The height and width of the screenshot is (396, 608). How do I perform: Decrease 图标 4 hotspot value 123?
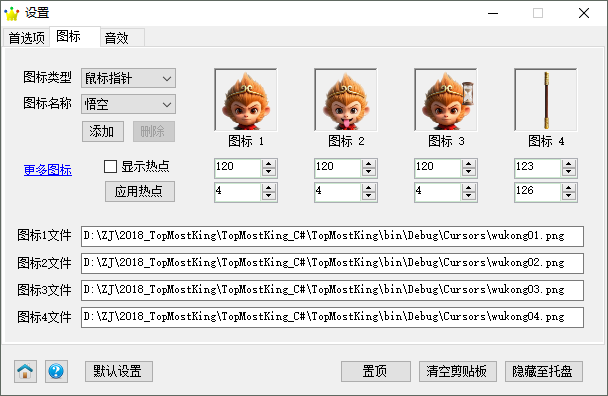click(x=569, y=172)
